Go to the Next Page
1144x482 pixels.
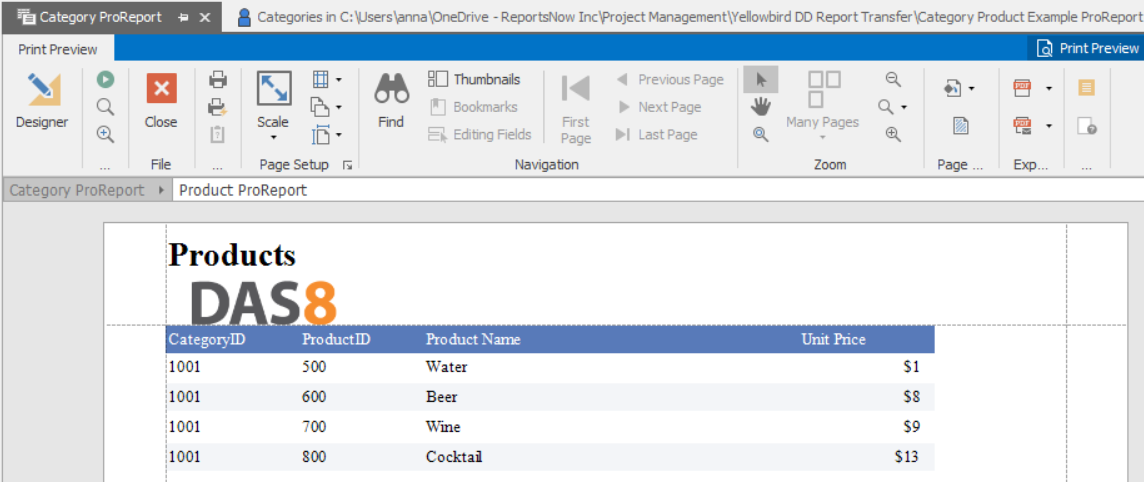[659, 107]
